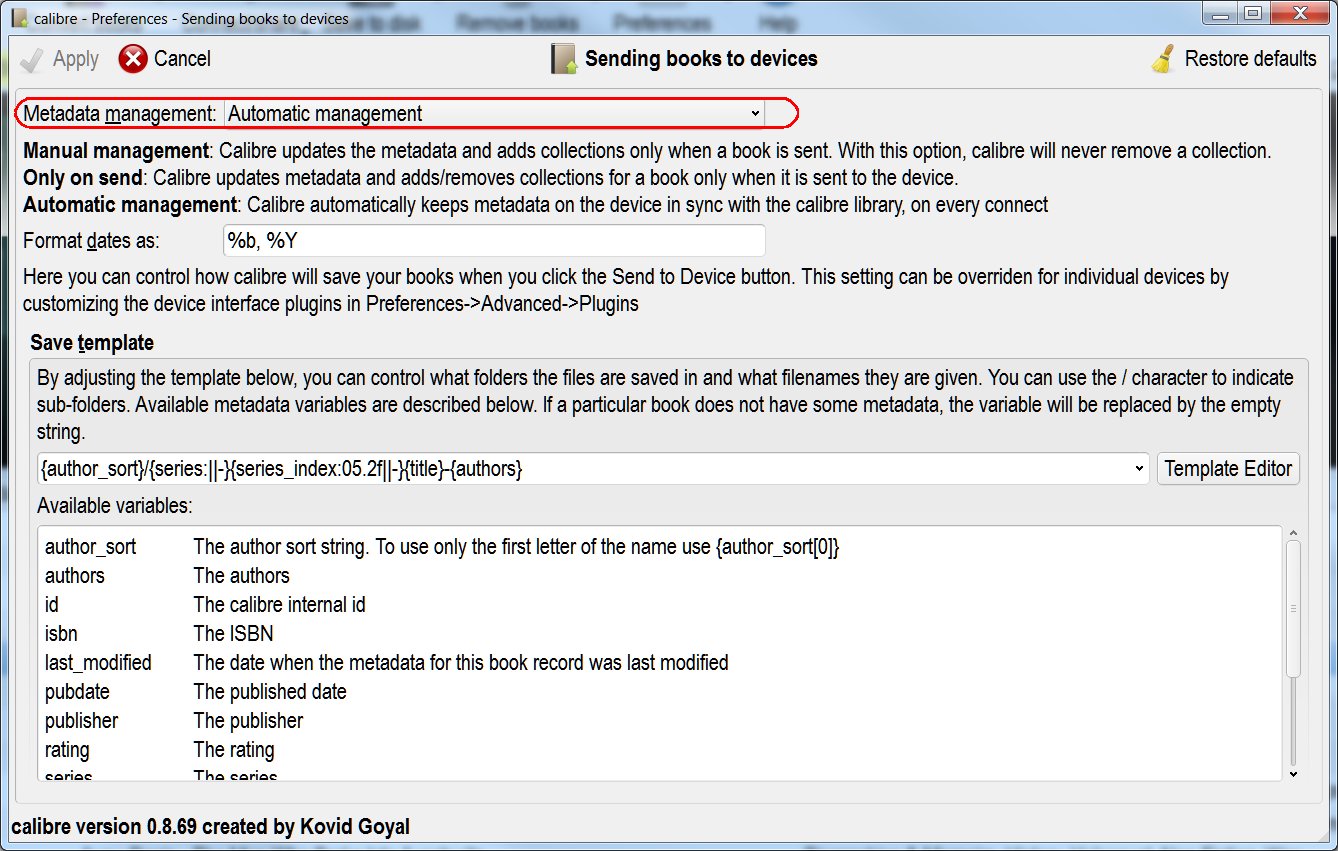The width and height of the screenshot is (1338, 851).
Task: Click the "Save template" group heading
Action: coord(92,343)
